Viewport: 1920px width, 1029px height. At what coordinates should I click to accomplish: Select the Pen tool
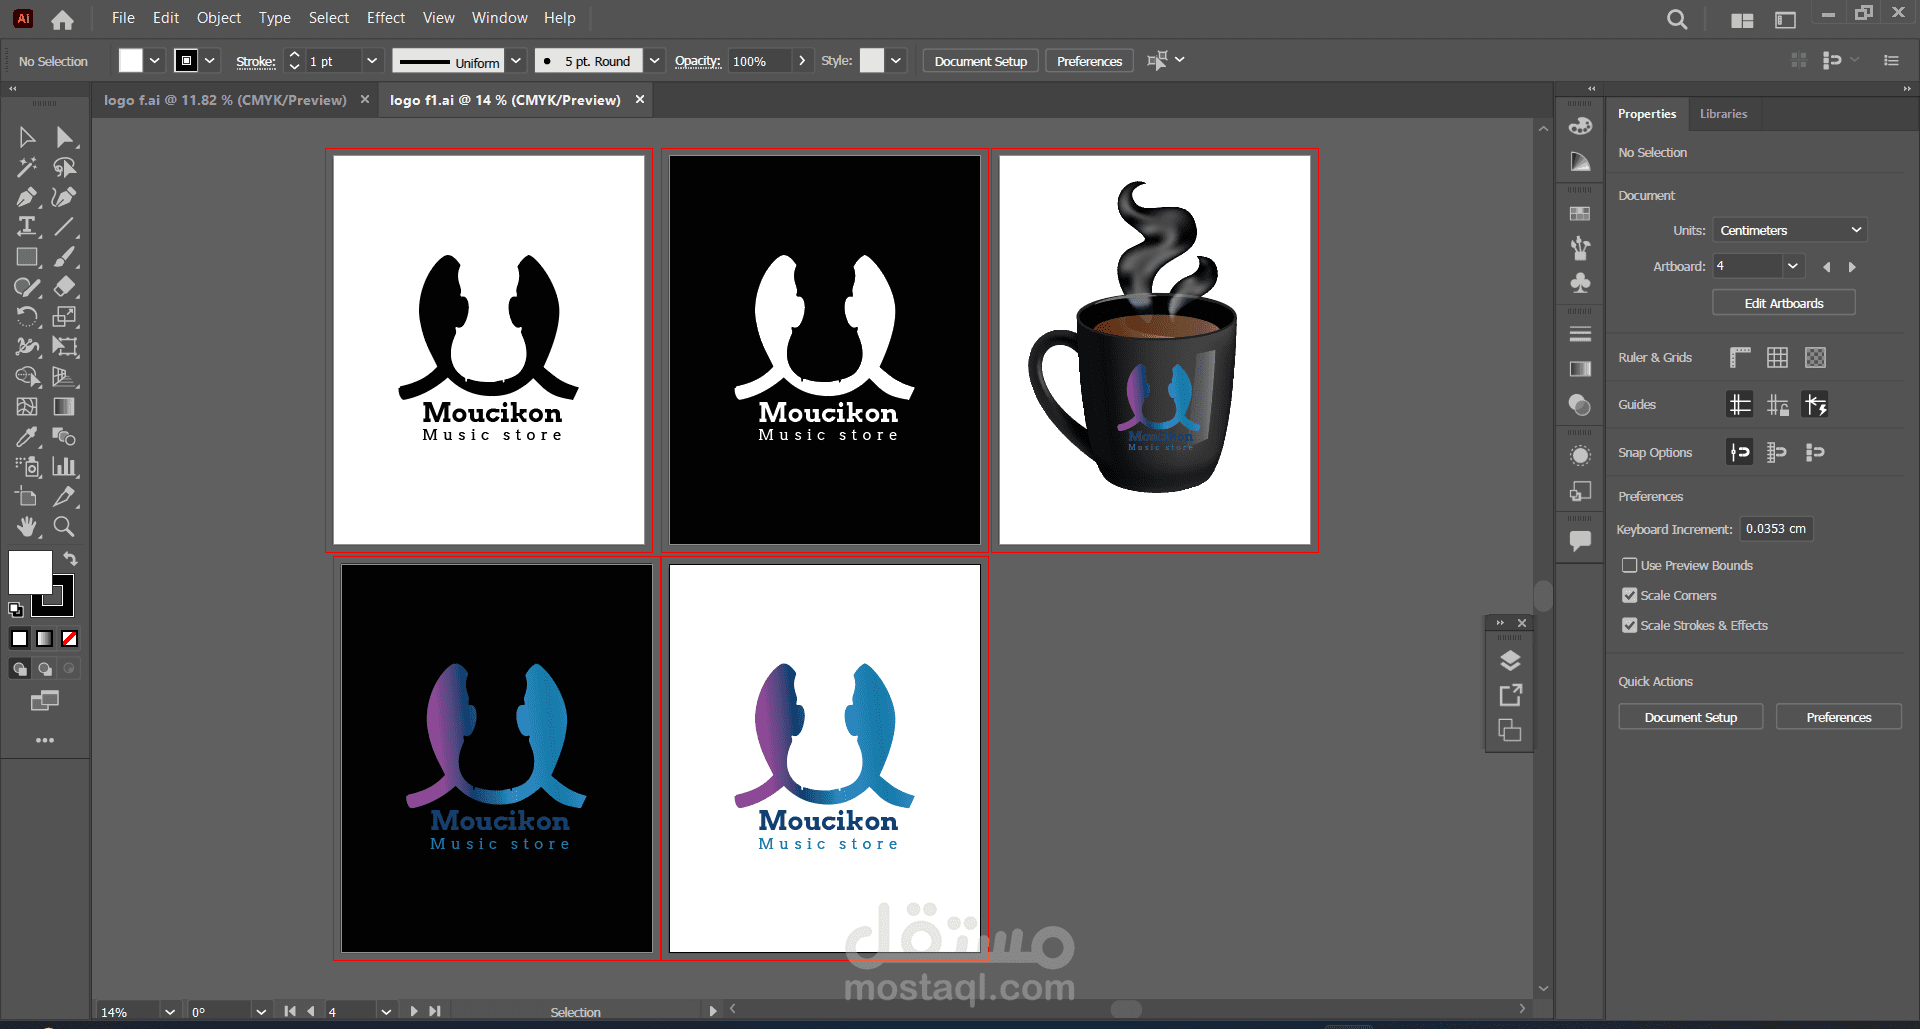click(27, 197)
